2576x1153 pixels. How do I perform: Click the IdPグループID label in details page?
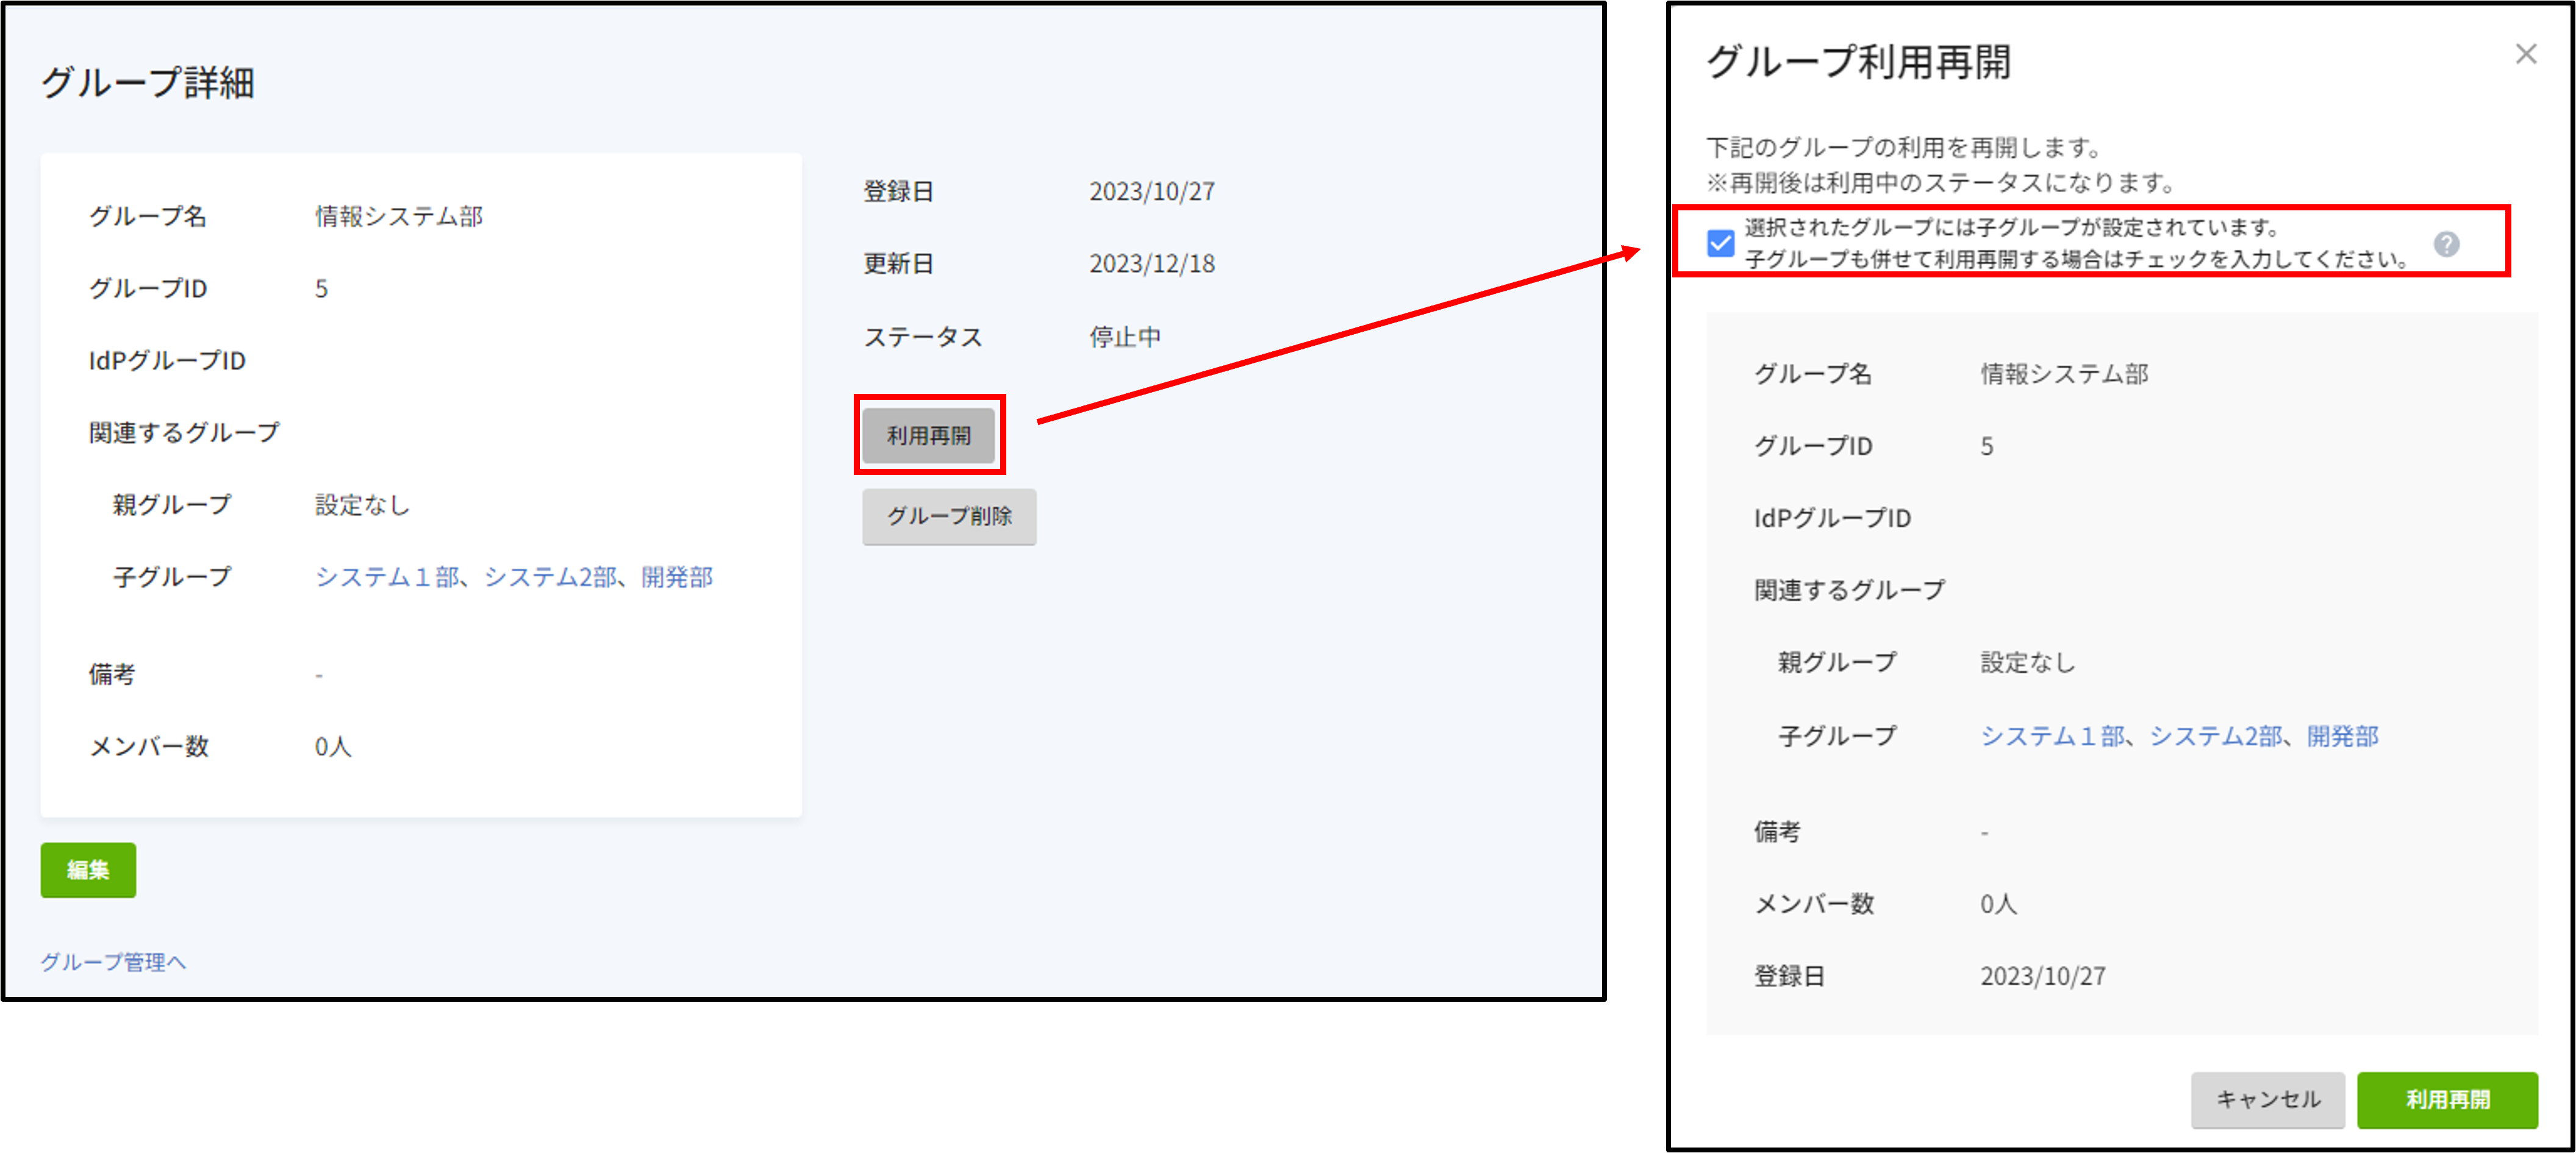pos(167,360)
